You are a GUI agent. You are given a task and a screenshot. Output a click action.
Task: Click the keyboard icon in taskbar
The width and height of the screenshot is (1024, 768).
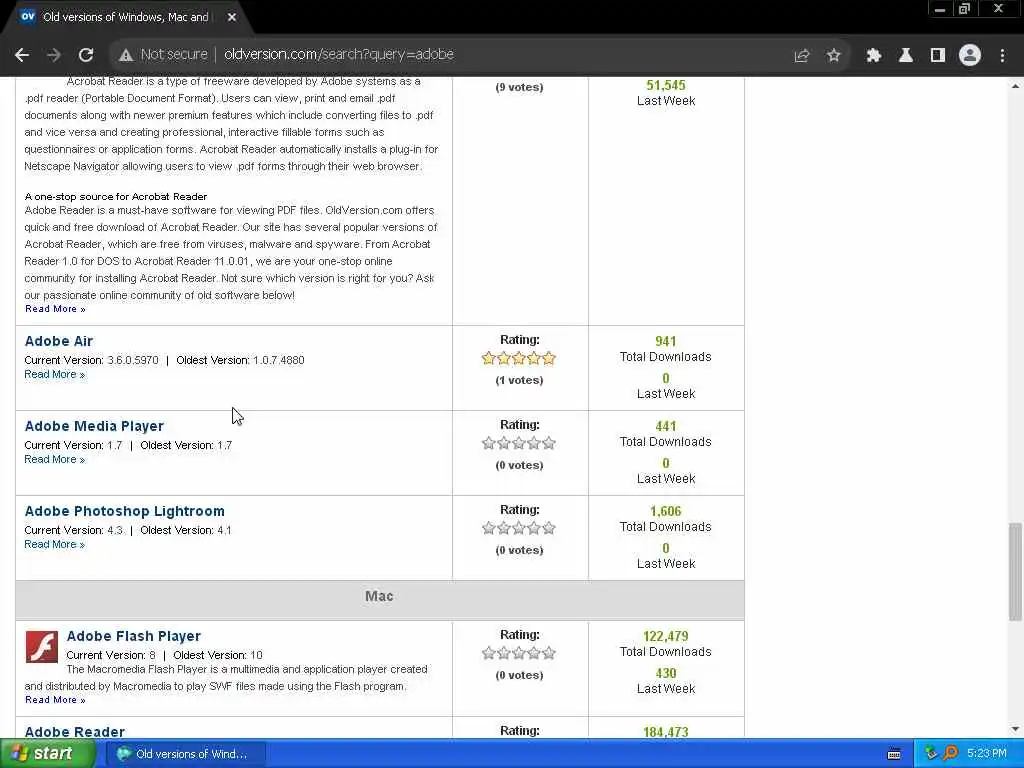(894, 754)
